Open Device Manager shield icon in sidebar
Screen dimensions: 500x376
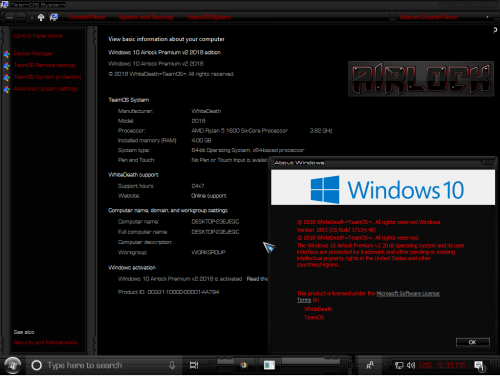tap(6, 54)
